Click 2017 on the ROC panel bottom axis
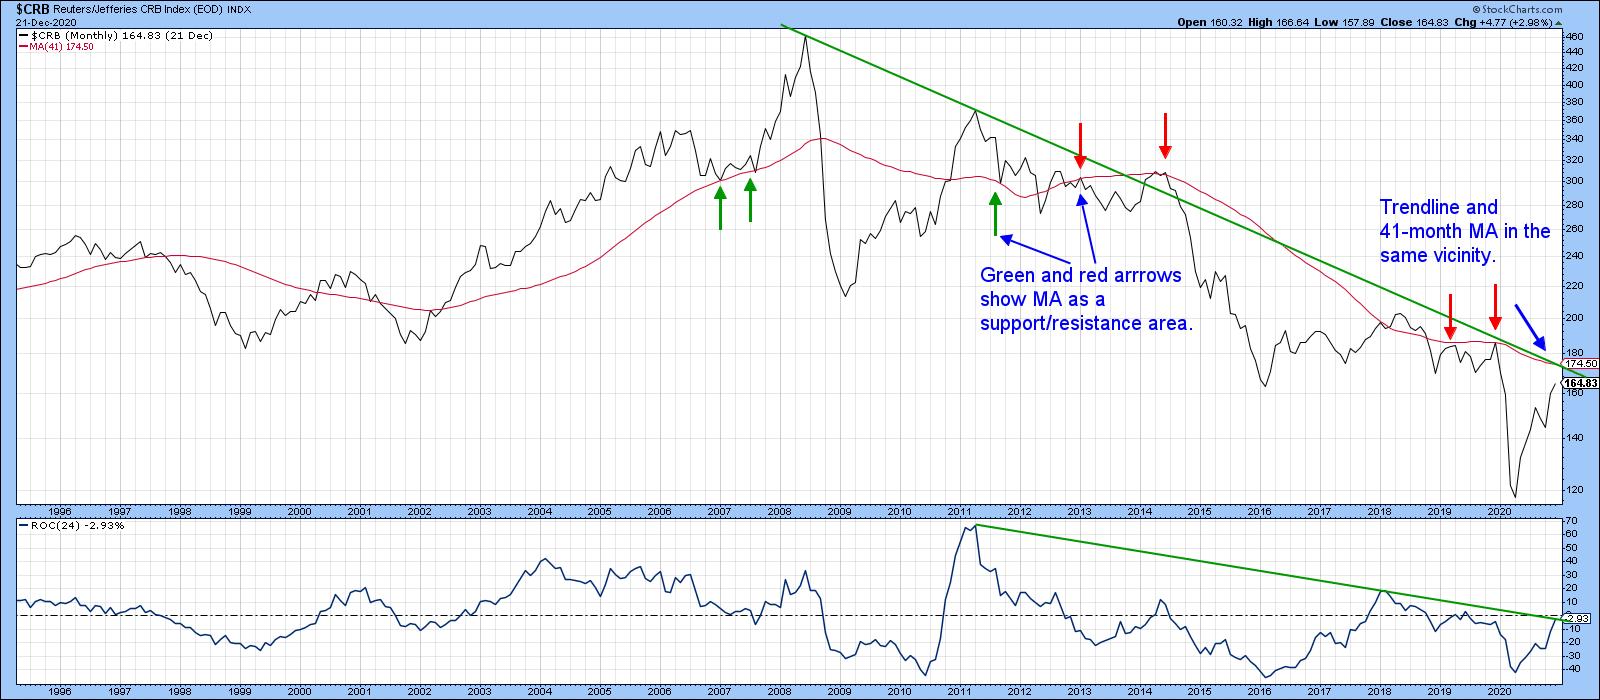Viewport: 1600px width, 700px height. point(1320,691)
